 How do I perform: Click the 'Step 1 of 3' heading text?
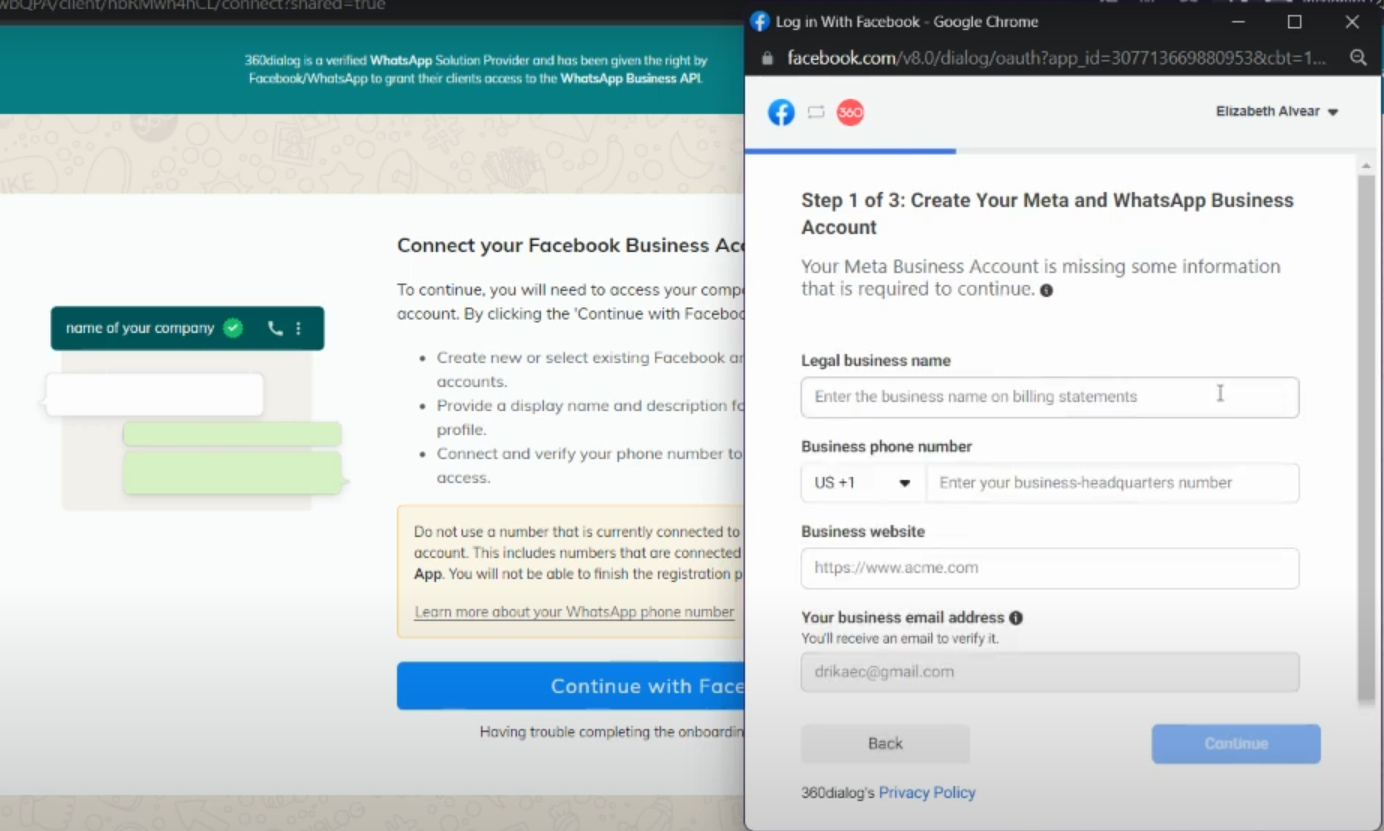pos(1047,214)
